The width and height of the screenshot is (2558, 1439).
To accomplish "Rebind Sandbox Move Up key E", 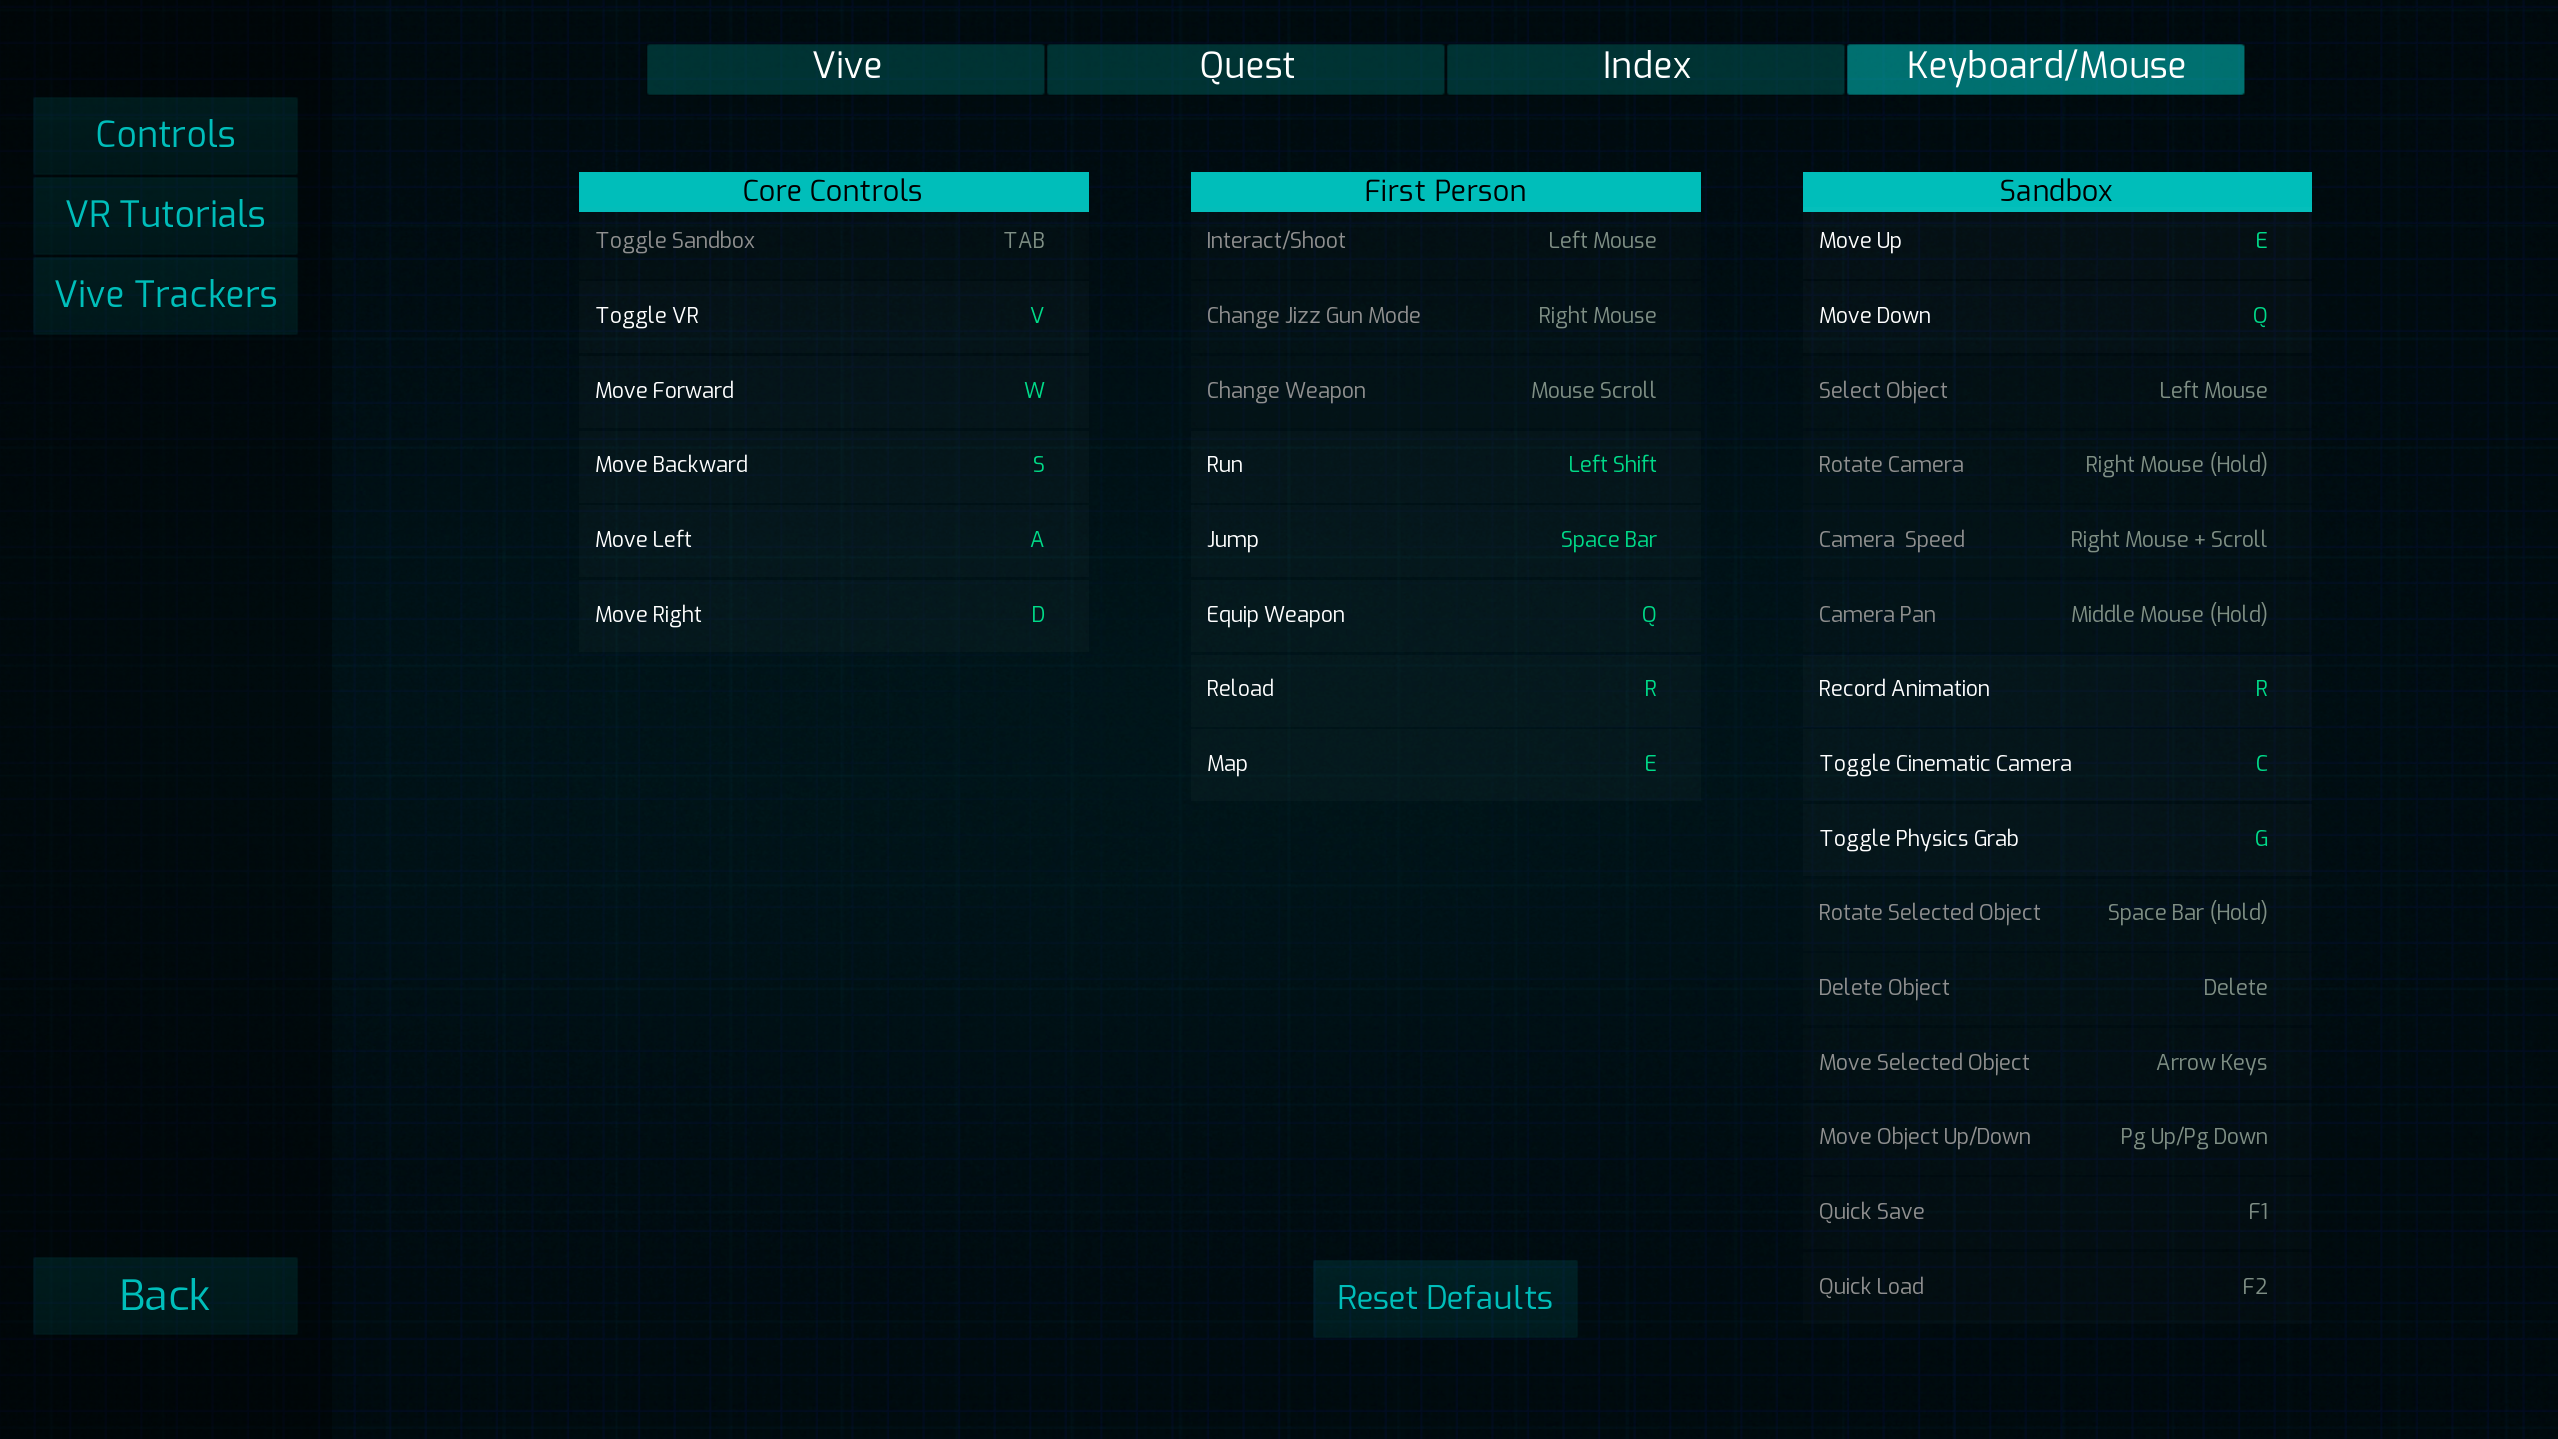I will (x=2260, y=241).
